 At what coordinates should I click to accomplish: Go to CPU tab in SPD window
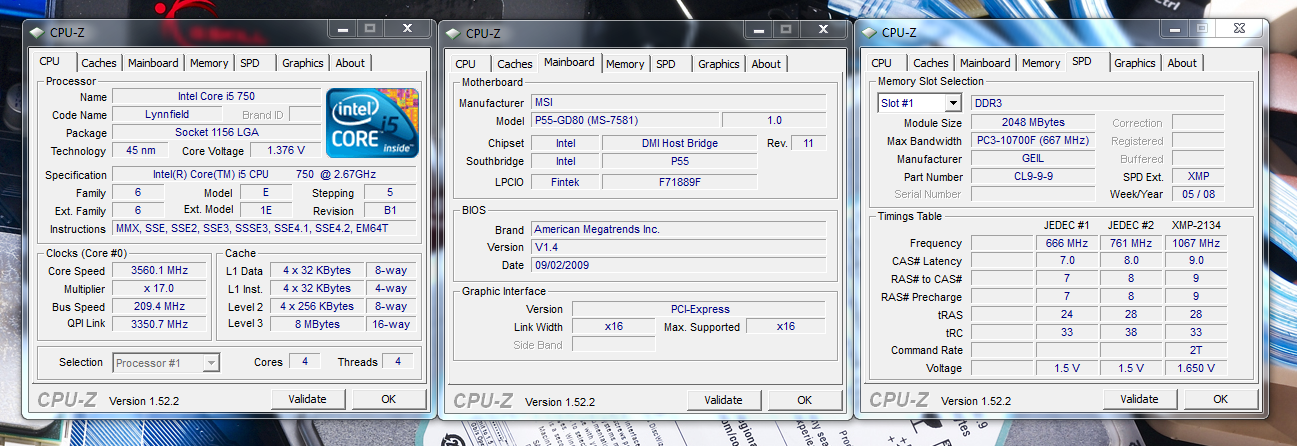coord(882,63)
